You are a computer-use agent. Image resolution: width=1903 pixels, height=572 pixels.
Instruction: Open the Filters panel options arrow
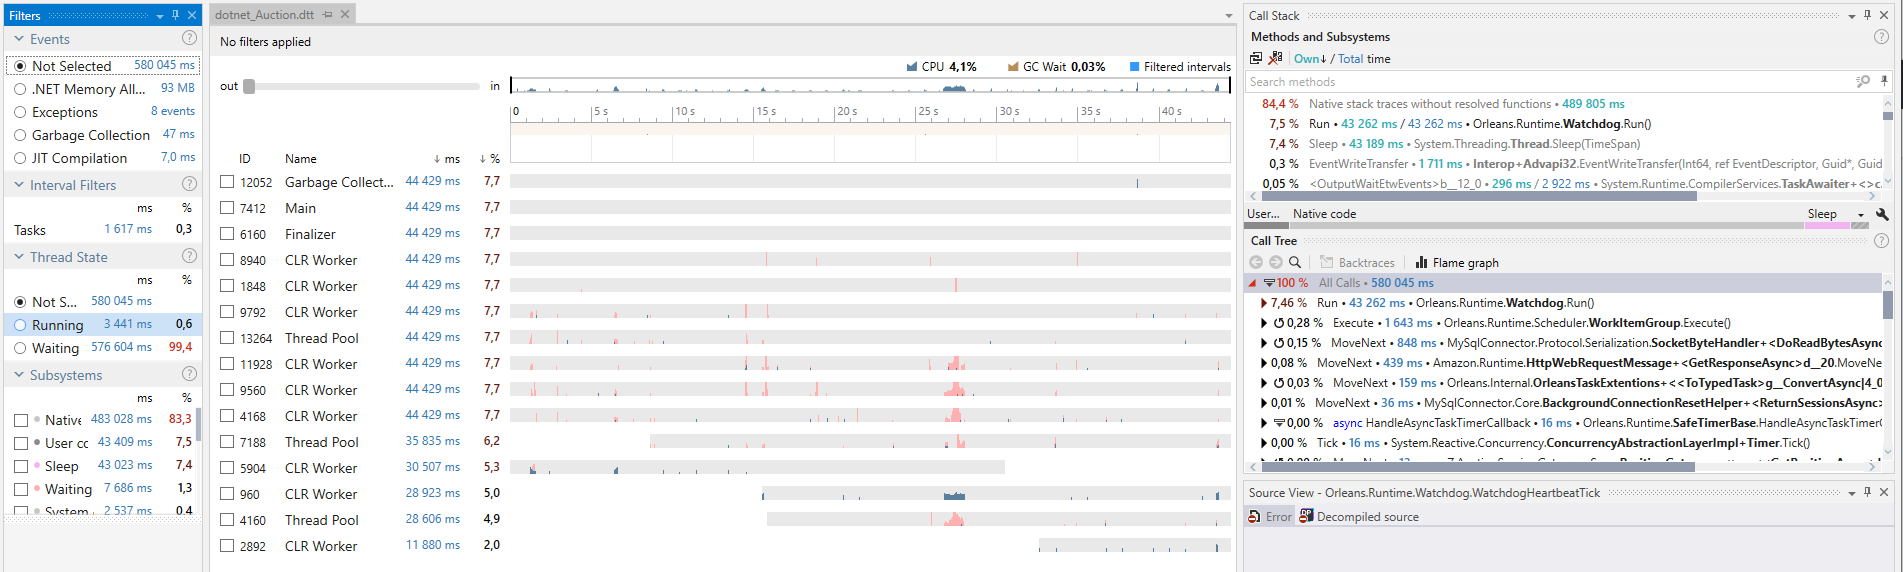160,16
